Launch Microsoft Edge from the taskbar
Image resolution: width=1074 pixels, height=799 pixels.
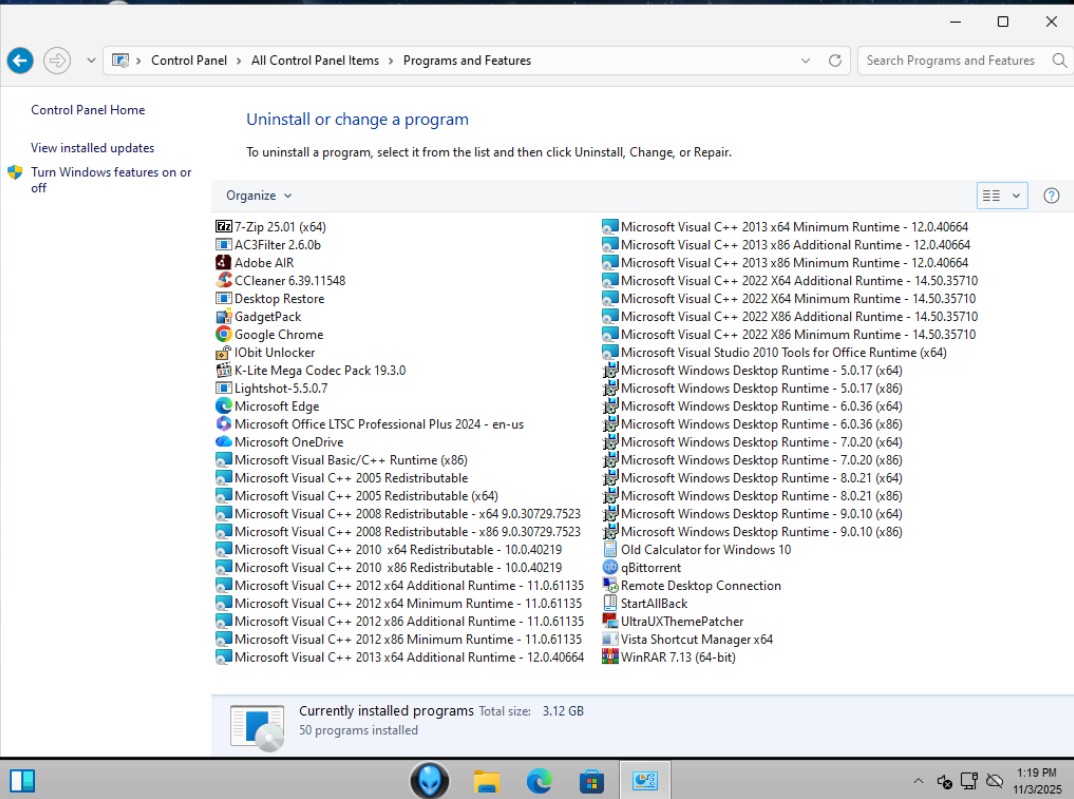tap(539, 781)
